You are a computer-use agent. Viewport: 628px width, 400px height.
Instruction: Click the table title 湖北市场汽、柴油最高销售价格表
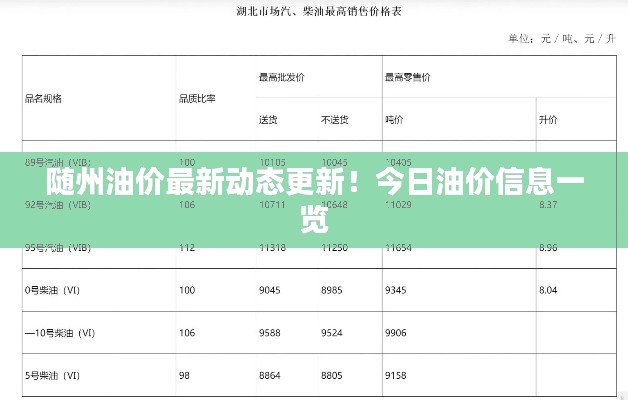pos(314,13)
